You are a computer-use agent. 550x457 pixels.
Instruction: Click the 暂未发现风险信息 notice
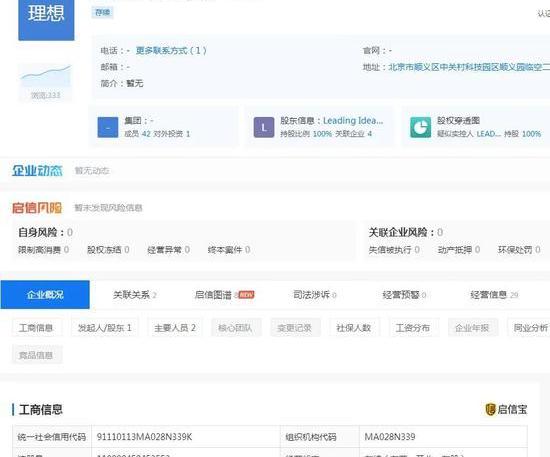pos(108,208)
